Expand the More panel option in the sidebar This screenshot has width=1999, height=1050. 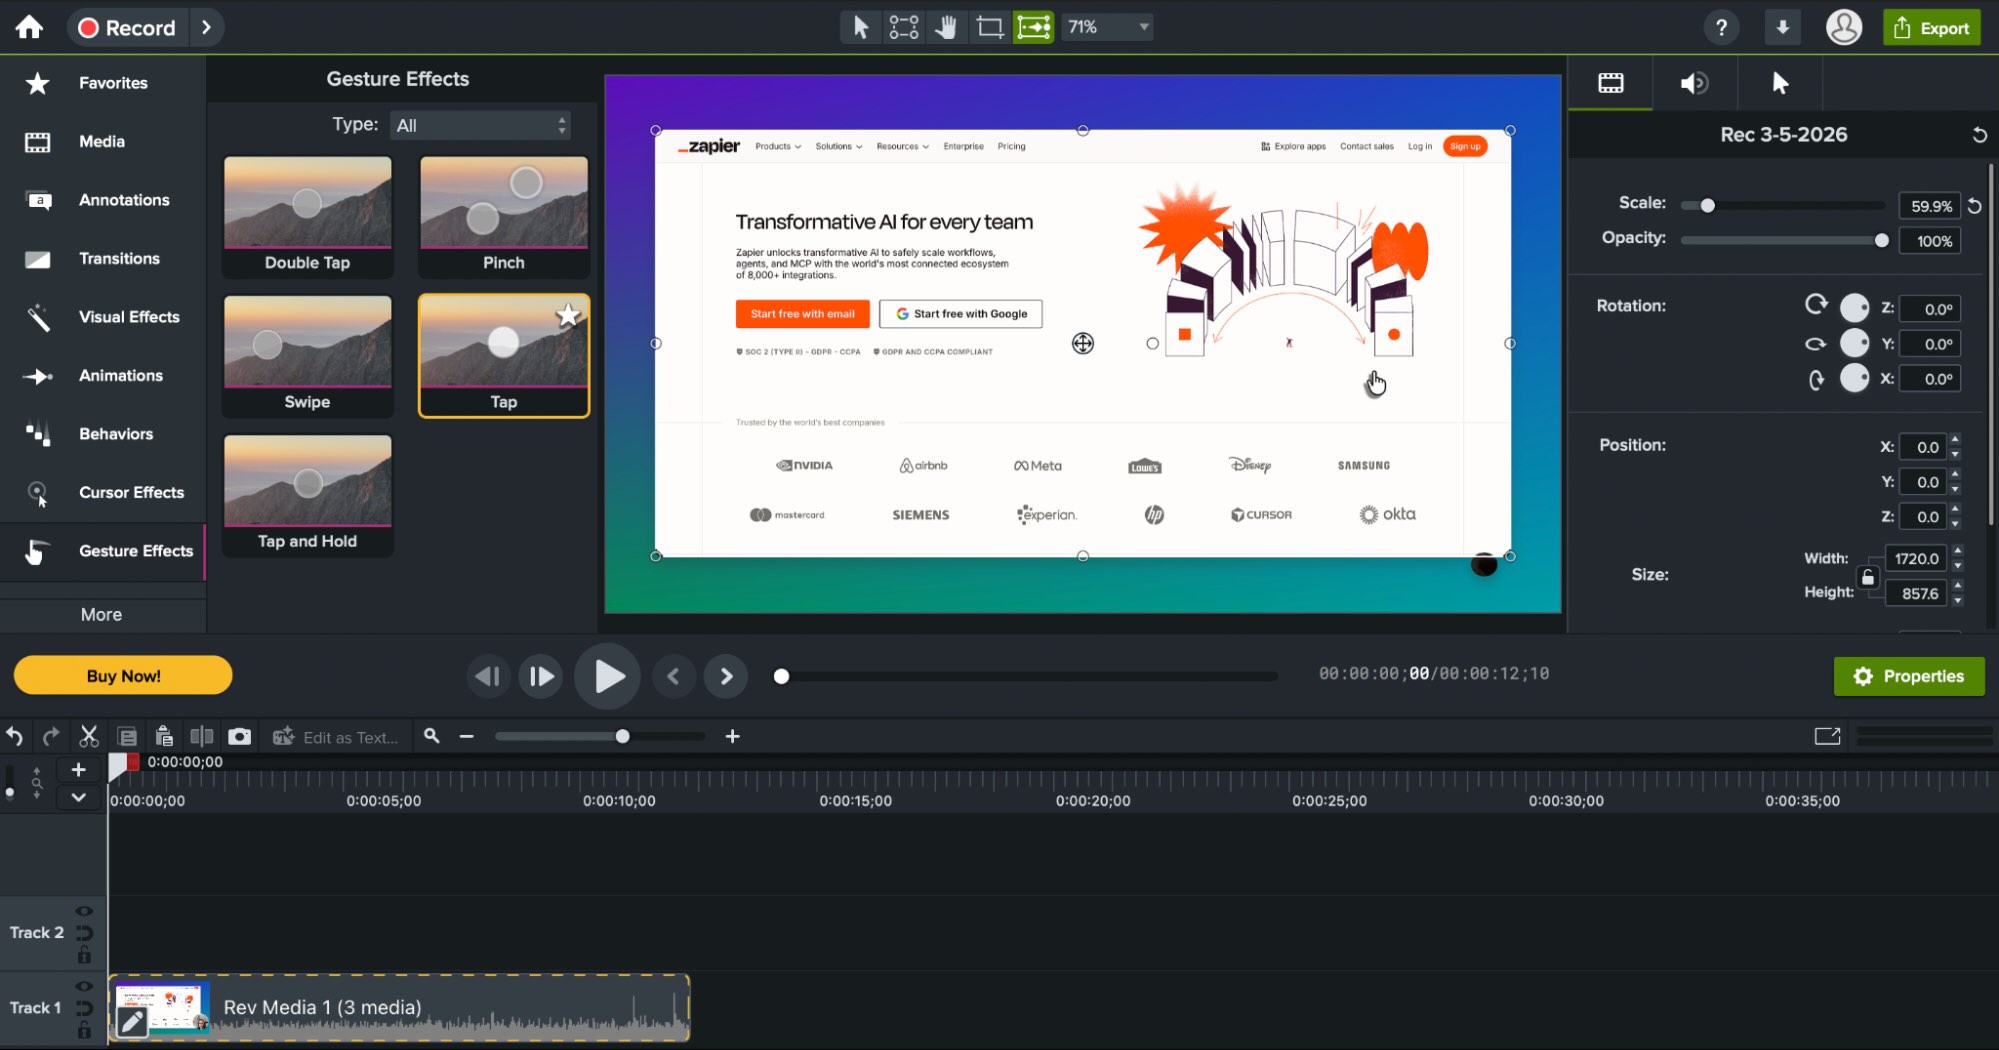[x=102, y=614]
